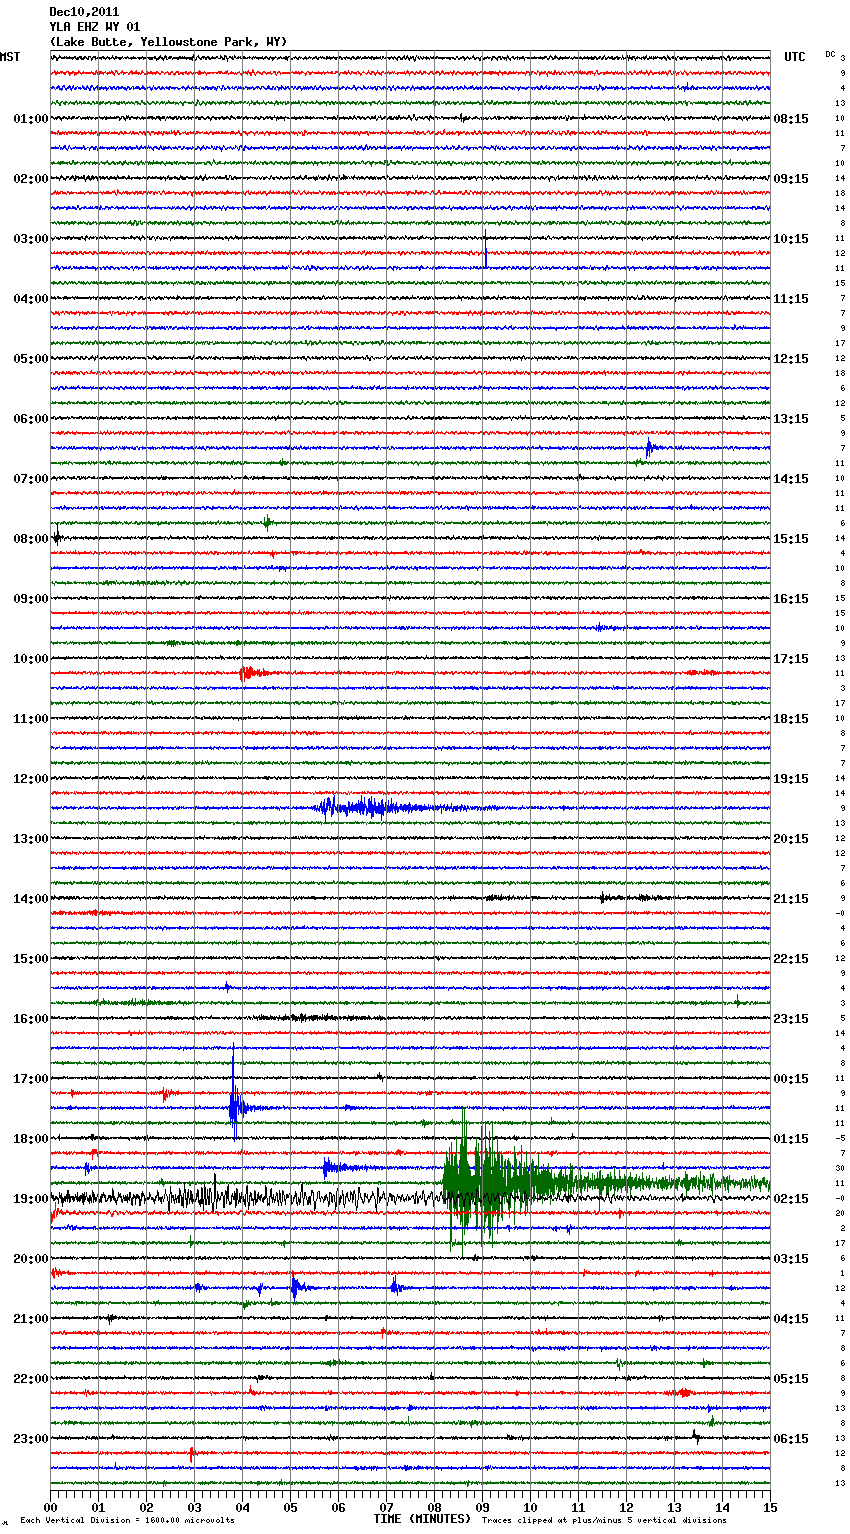Click the 12:15 UTC time label
The height and width of the screenshot is (1534, 850).
791,359
